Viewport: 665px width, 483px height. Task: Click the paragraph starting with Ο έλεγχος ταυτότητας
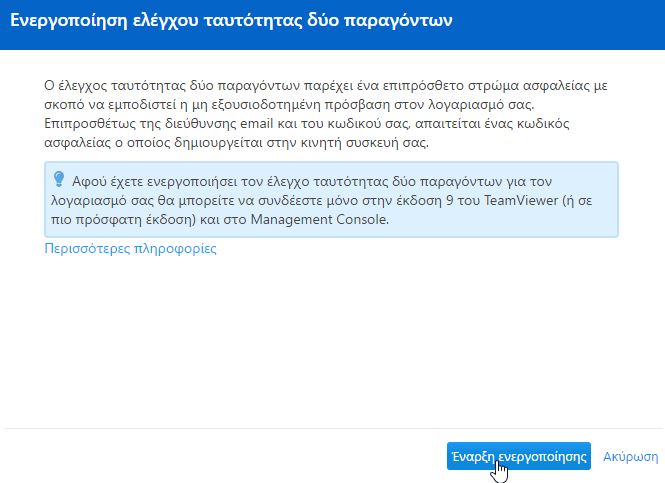(x=325, y=114)
